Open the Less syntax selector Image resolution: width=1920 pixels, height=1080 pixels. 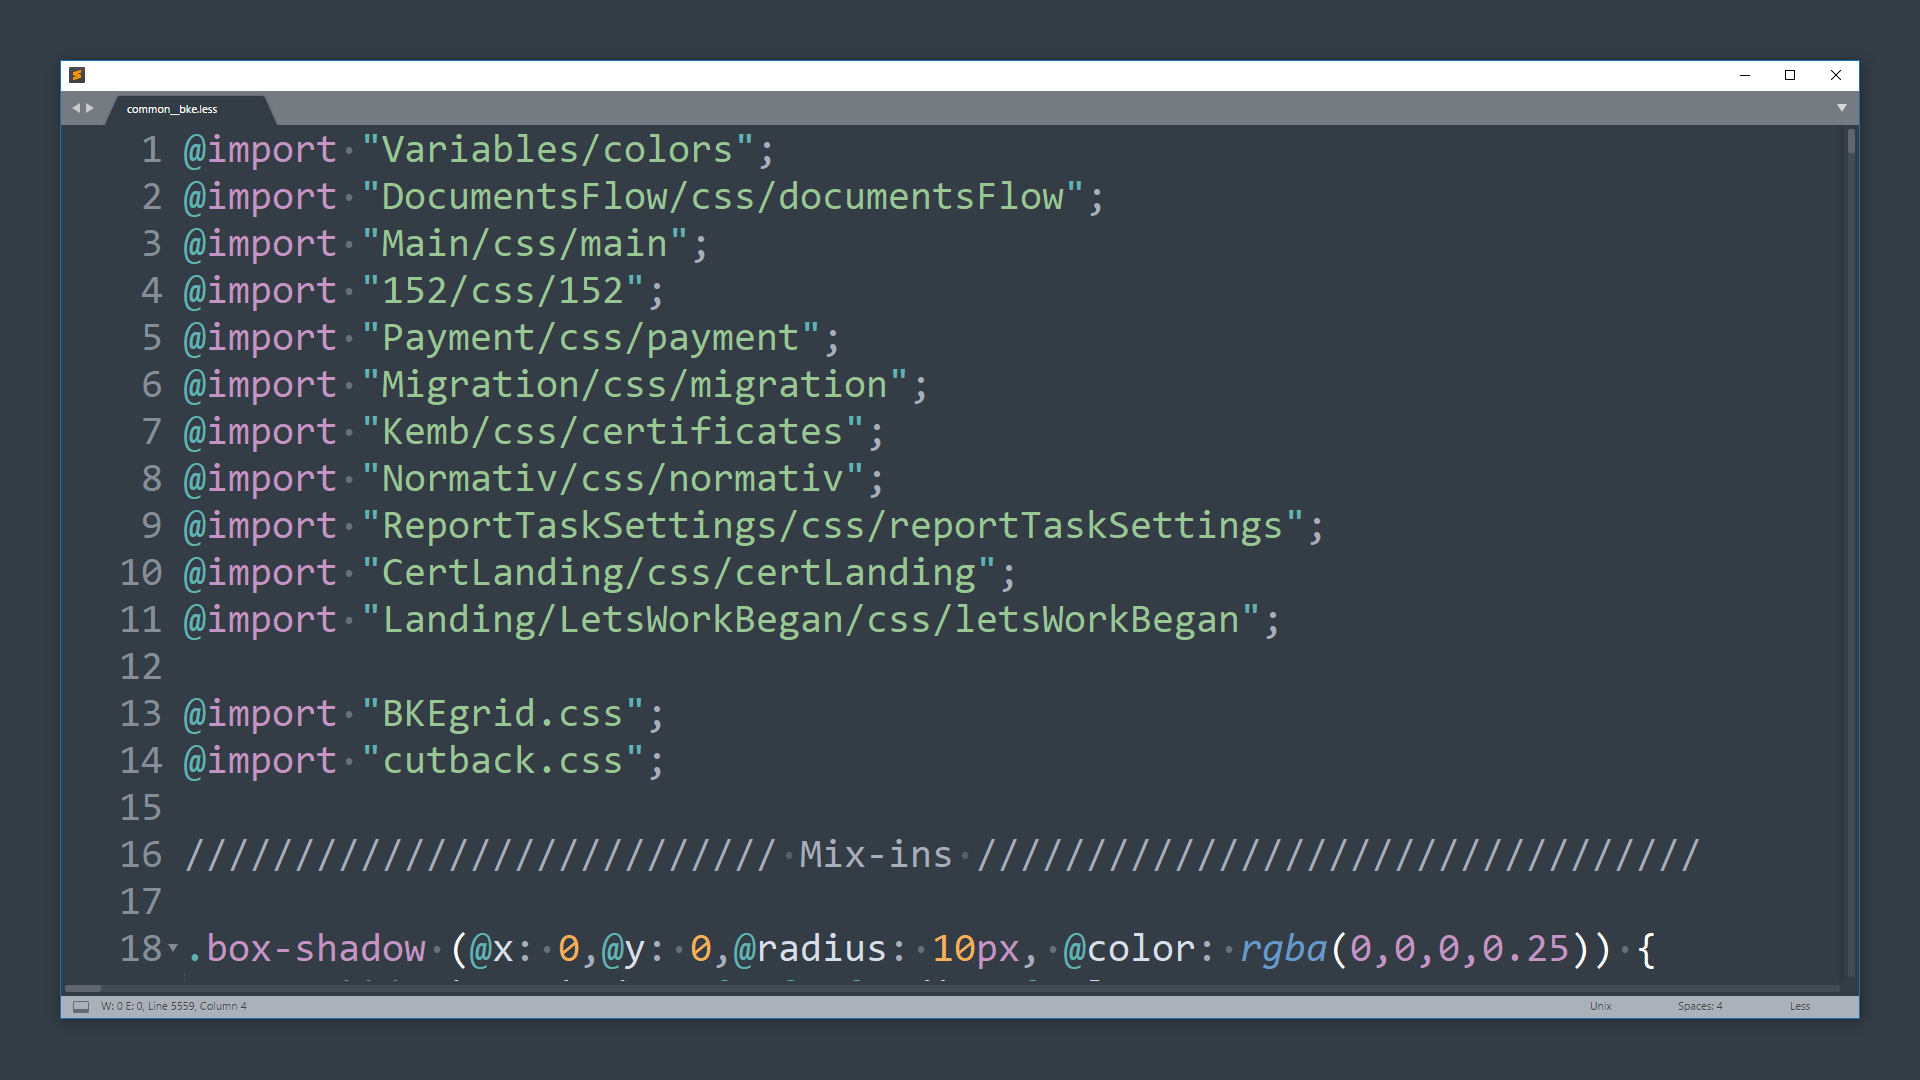coord(1799,1006)
